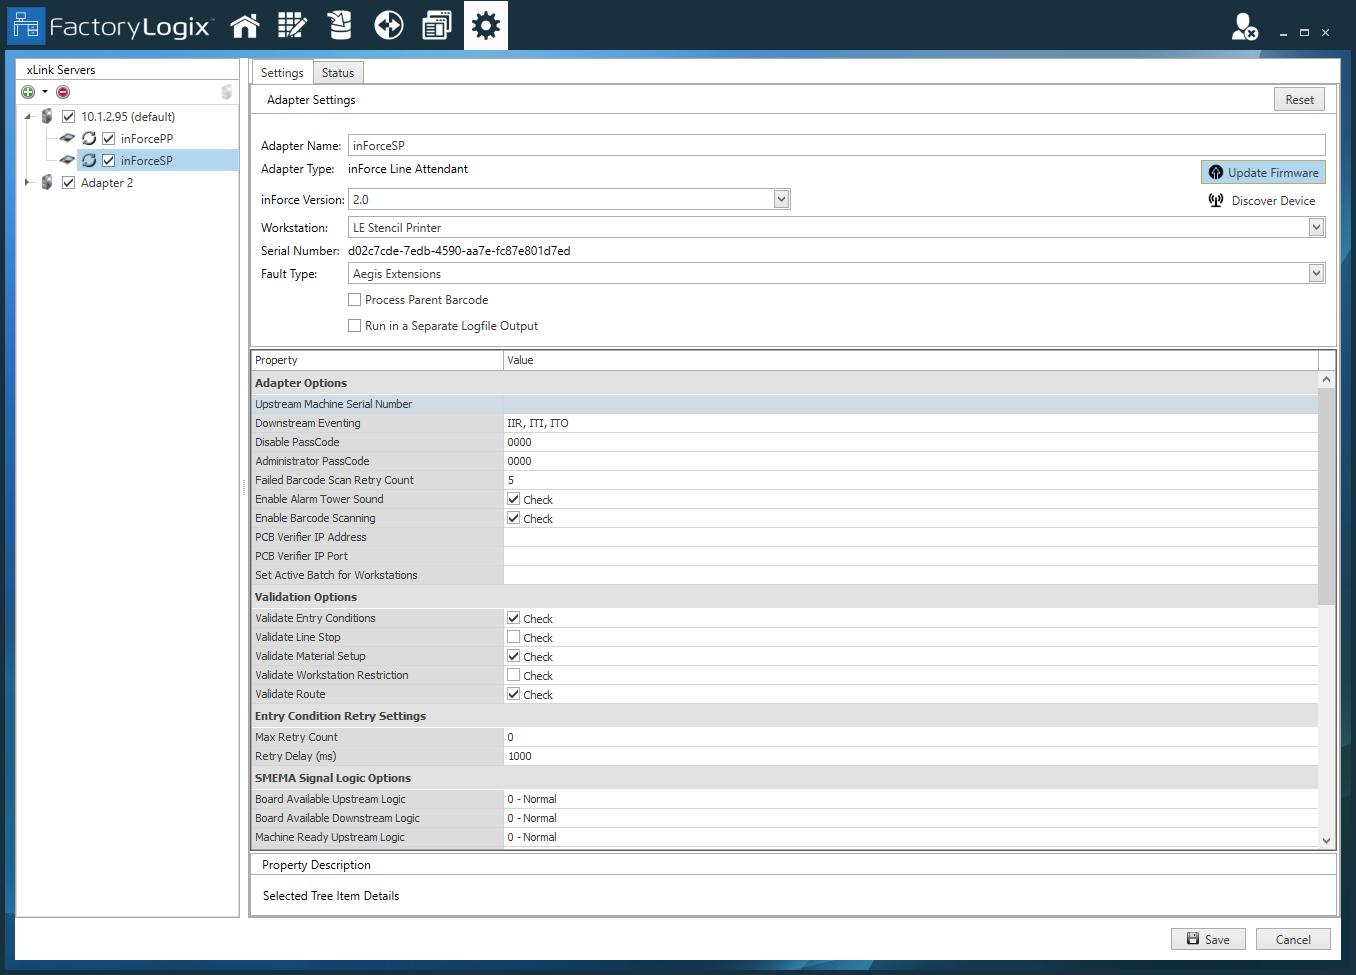
Task: Uncheck the Validate Entry Conditions option
Action: click(x=513, y=618)
